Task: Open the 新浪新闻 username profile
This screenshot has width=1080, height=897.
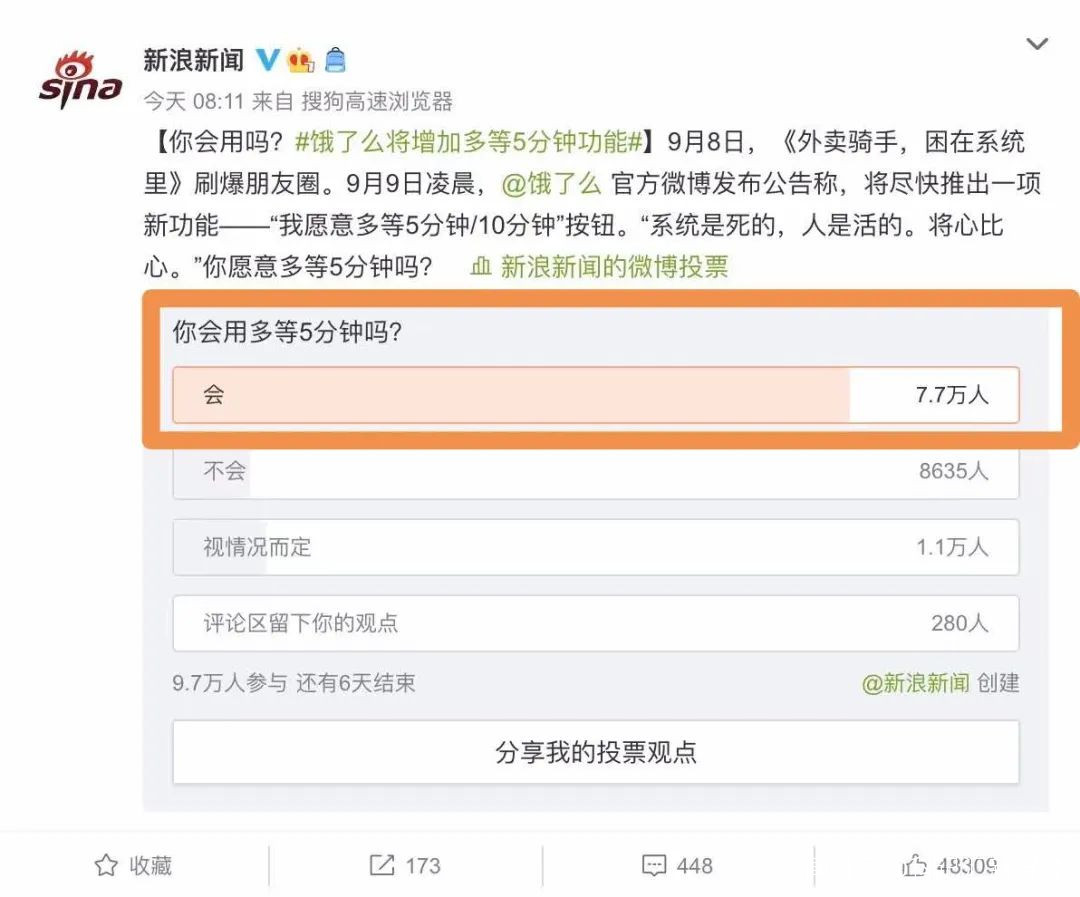Action: pos(193,60)
